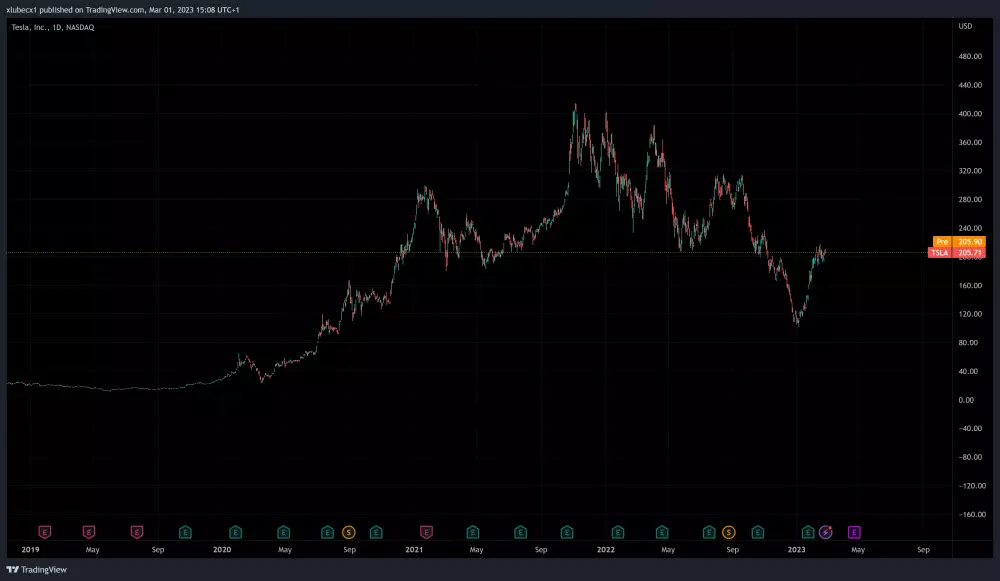Click the 0.00 level on price scale
The image size is (1000, 581).
pos(966,400)
